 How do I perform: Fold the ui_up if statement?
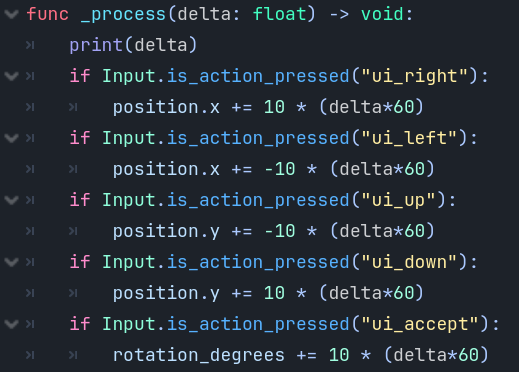12,200
